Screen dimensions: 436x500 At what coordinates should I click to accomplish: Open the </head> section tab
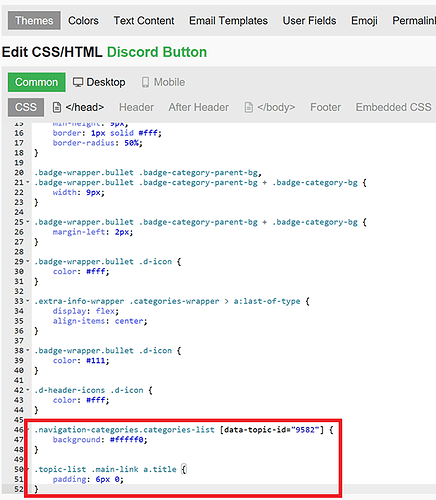coord(78,107)
